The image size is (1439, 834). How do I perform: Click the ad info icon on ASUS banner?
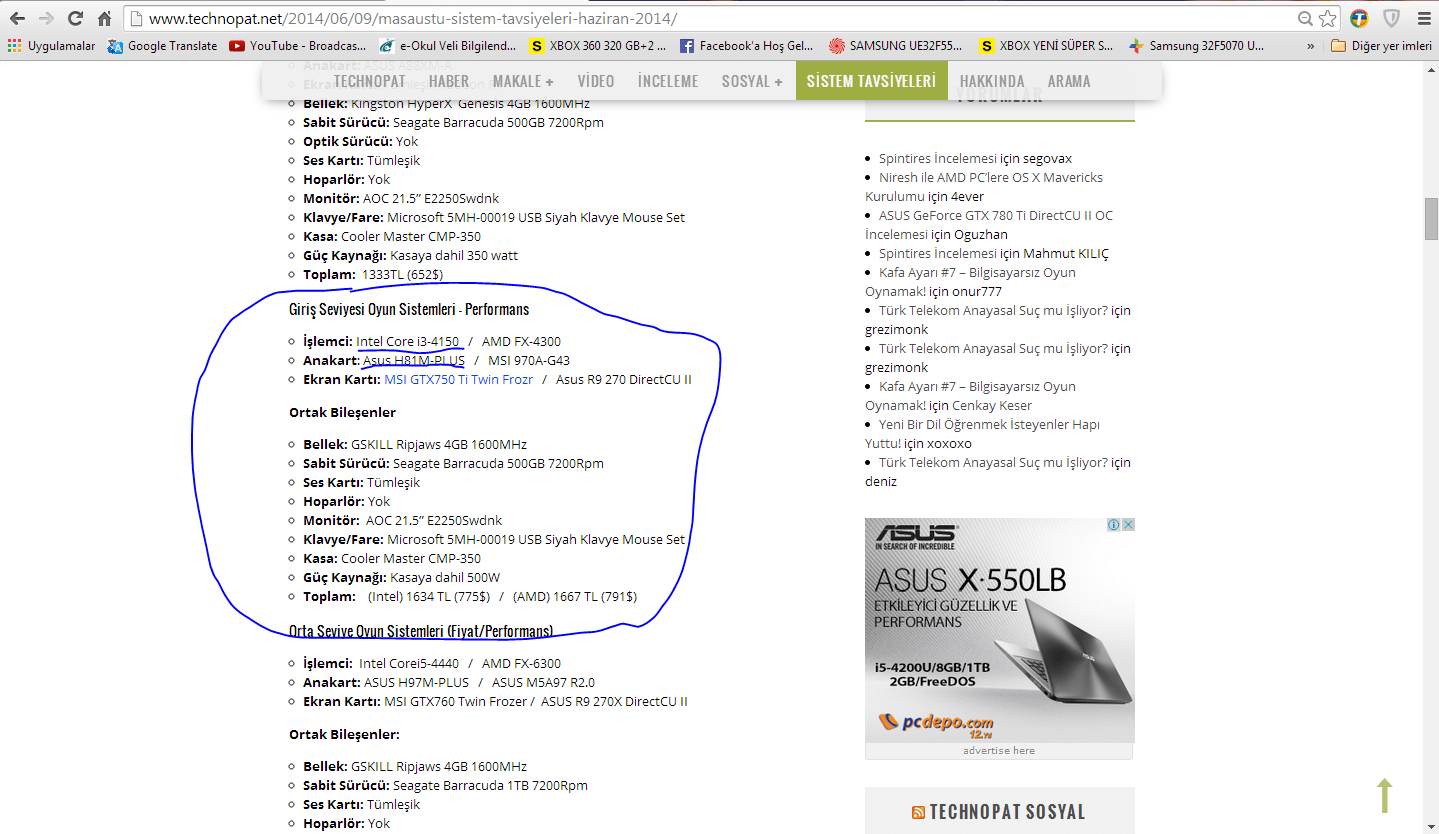(x=1113, y=525)
